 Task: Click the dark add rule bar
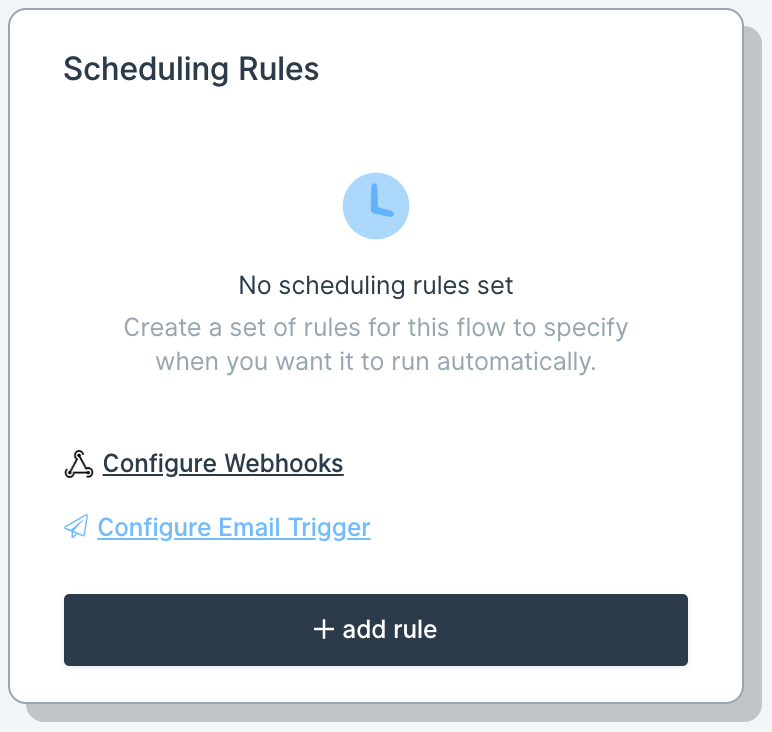click(376, 630)
